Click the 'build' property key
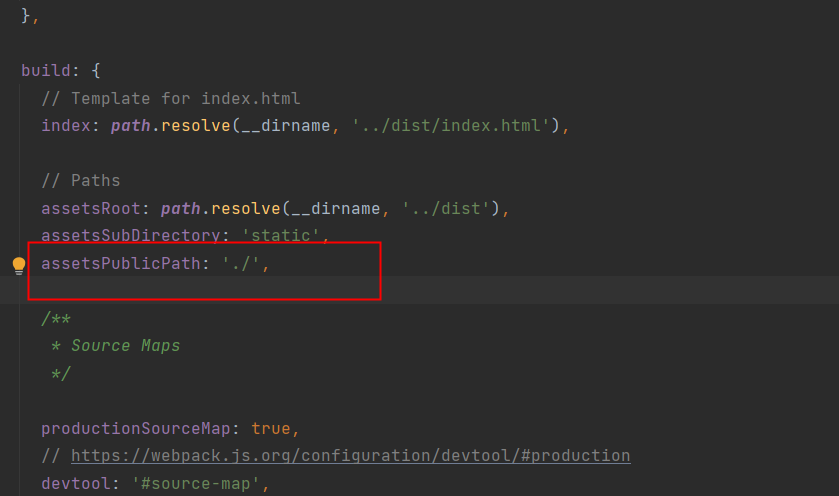The width and height of the screenshot is (839, 496). tap(46, 70)
